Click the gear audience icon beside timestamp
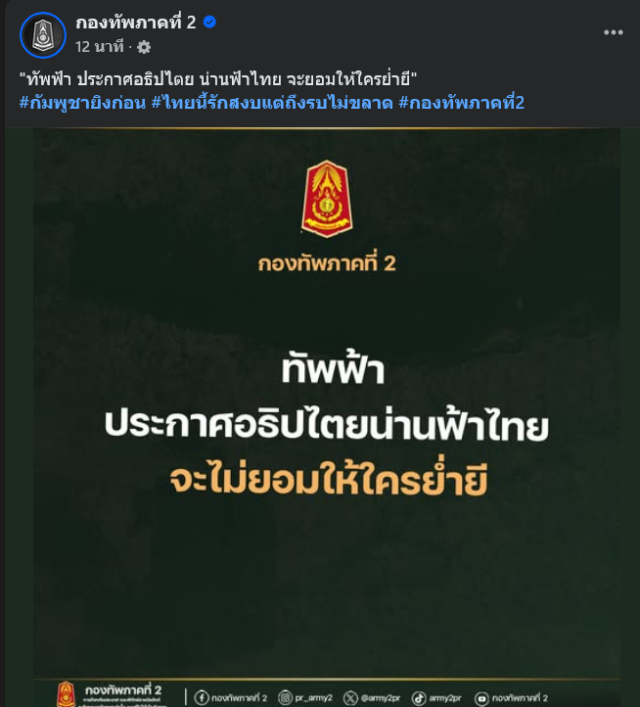The image size is (640, 707). [144, 47]
